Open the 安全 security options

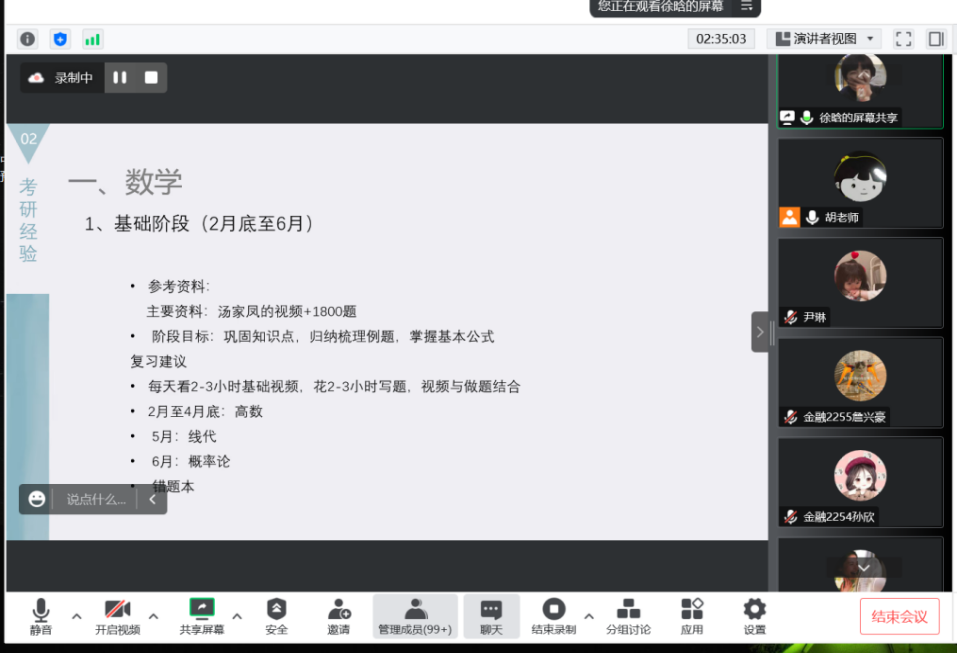point(277,616)
